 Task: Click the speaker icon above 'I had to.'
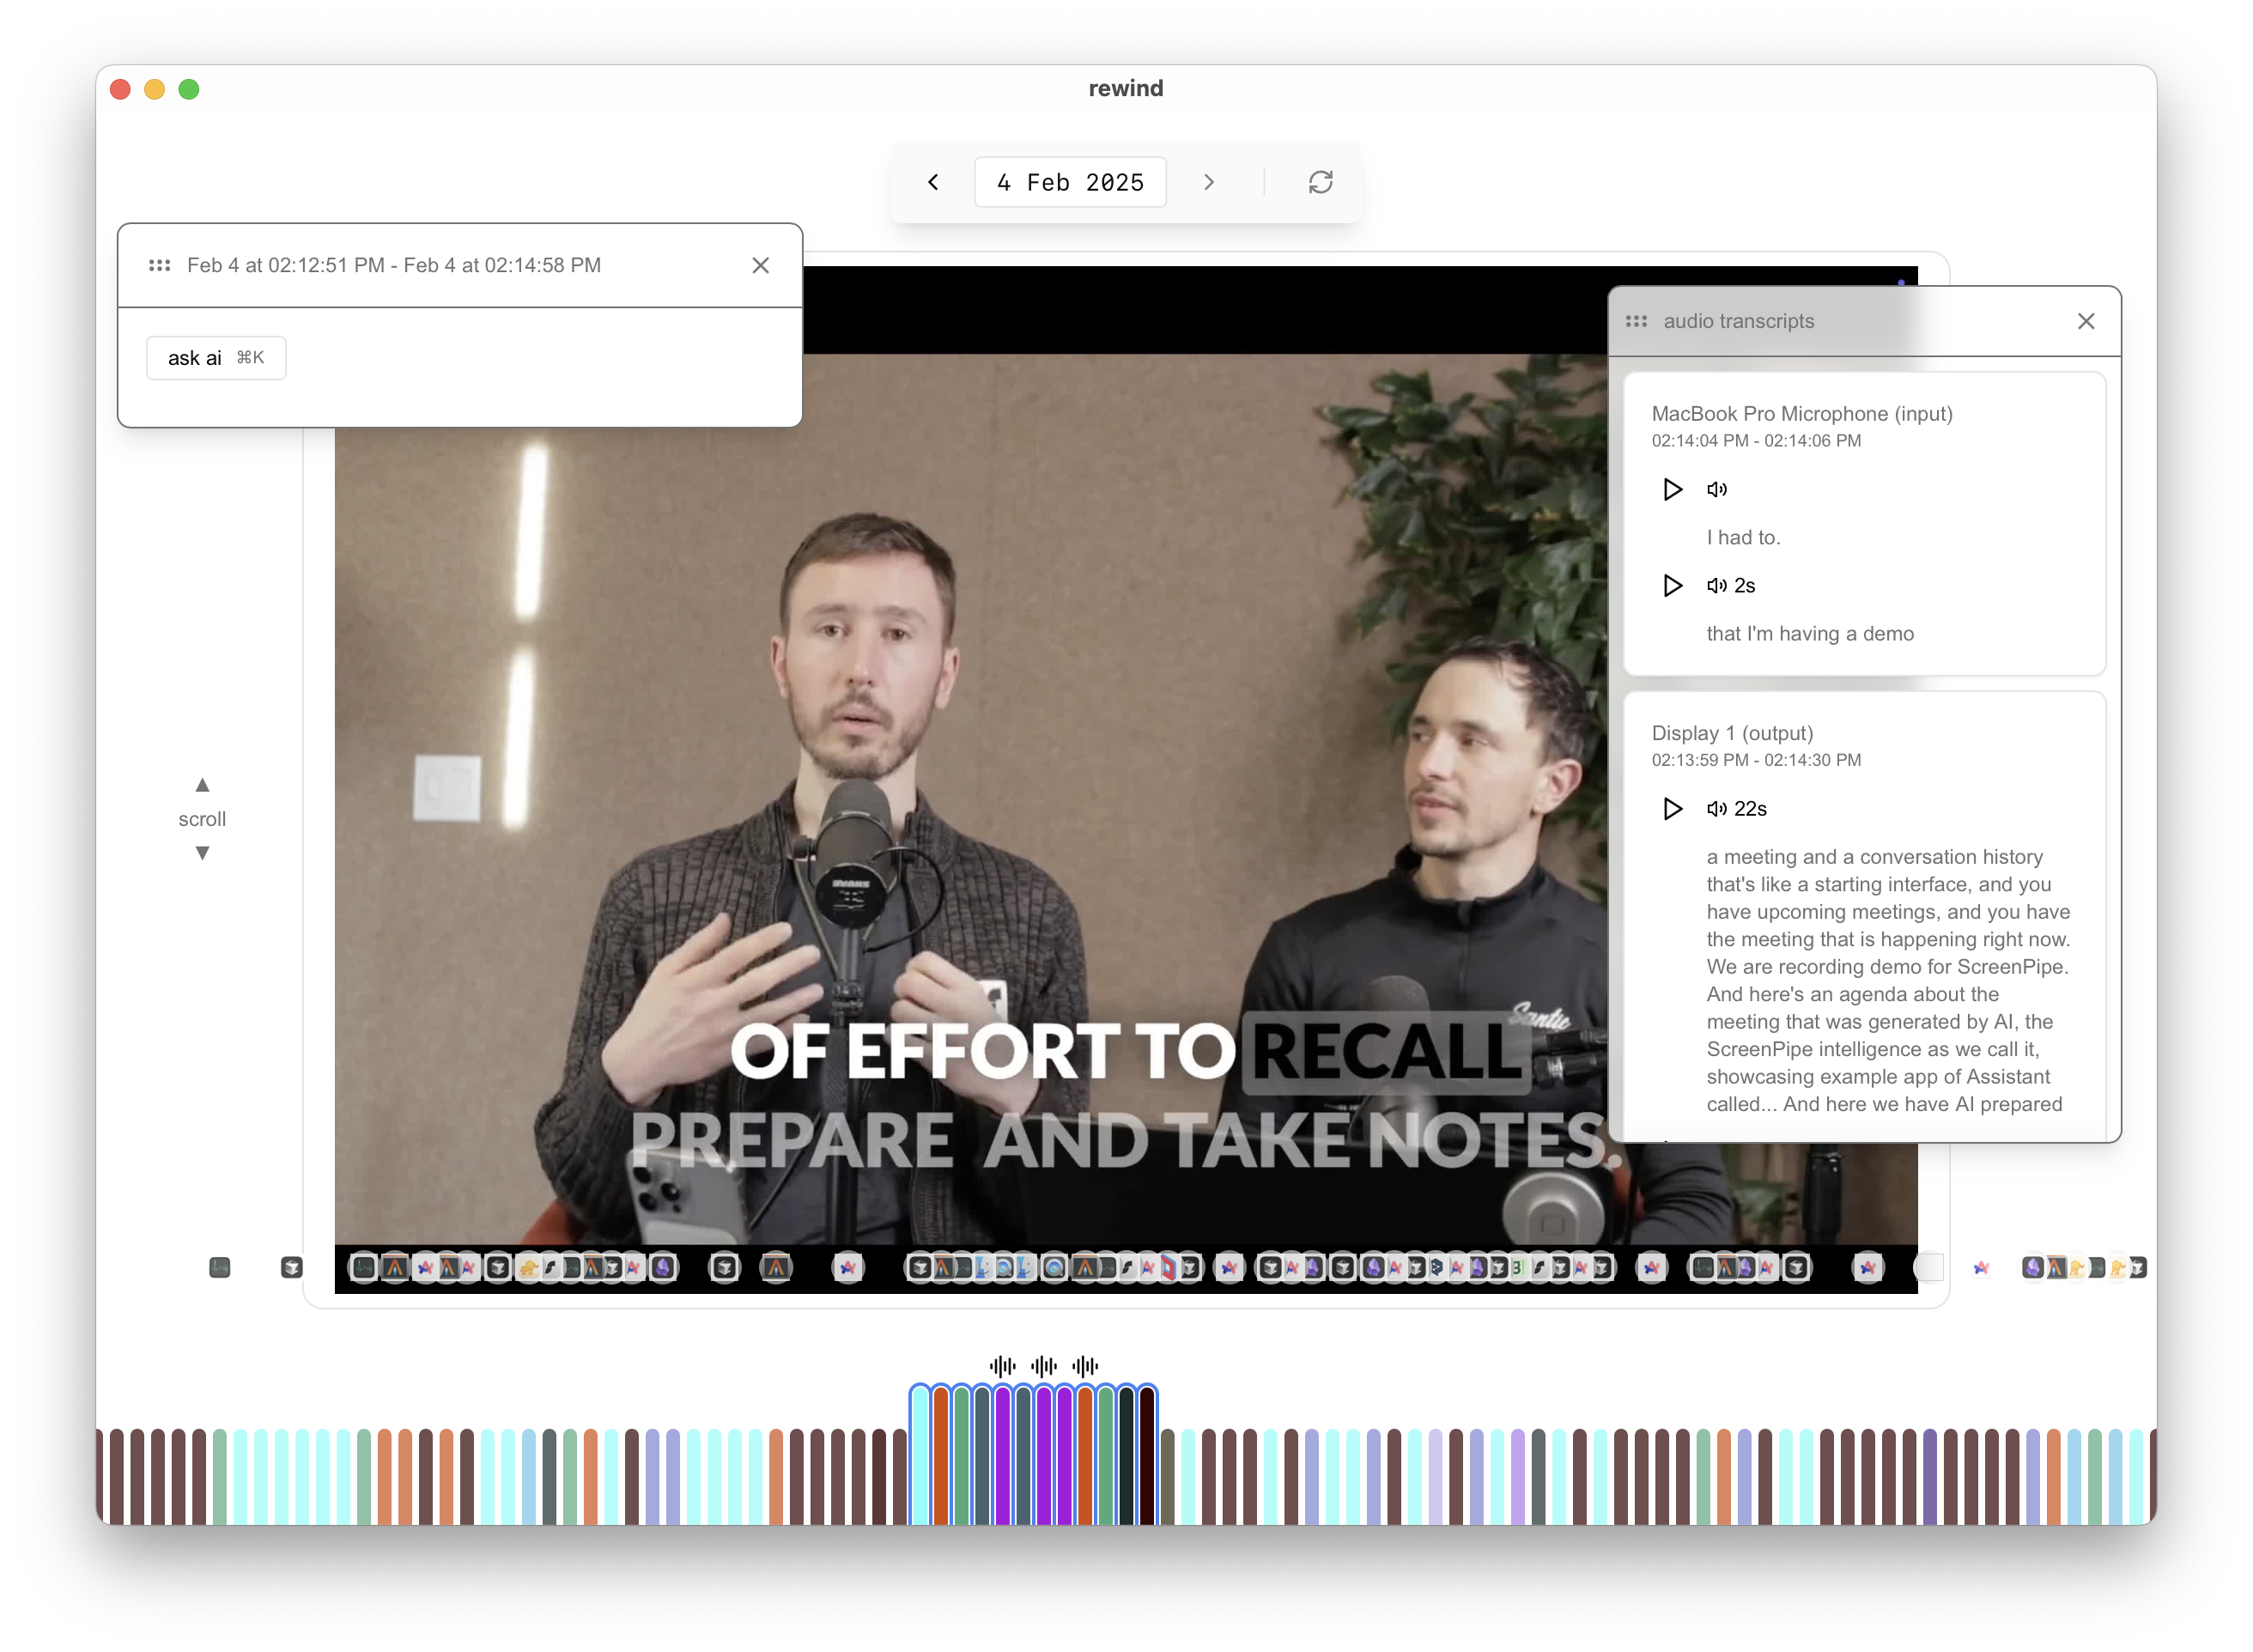(x=1716, y=489)
